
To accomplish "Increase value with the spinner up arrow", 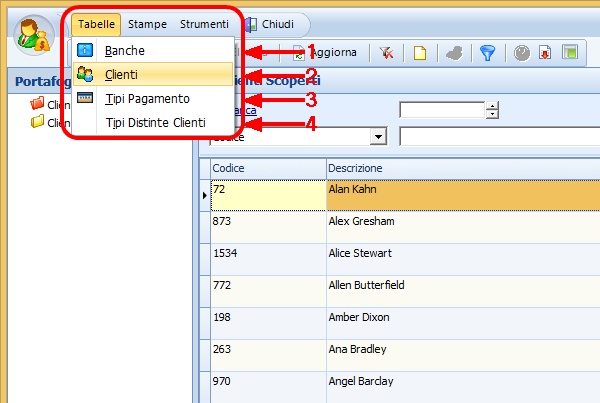I will click(491, 106).
